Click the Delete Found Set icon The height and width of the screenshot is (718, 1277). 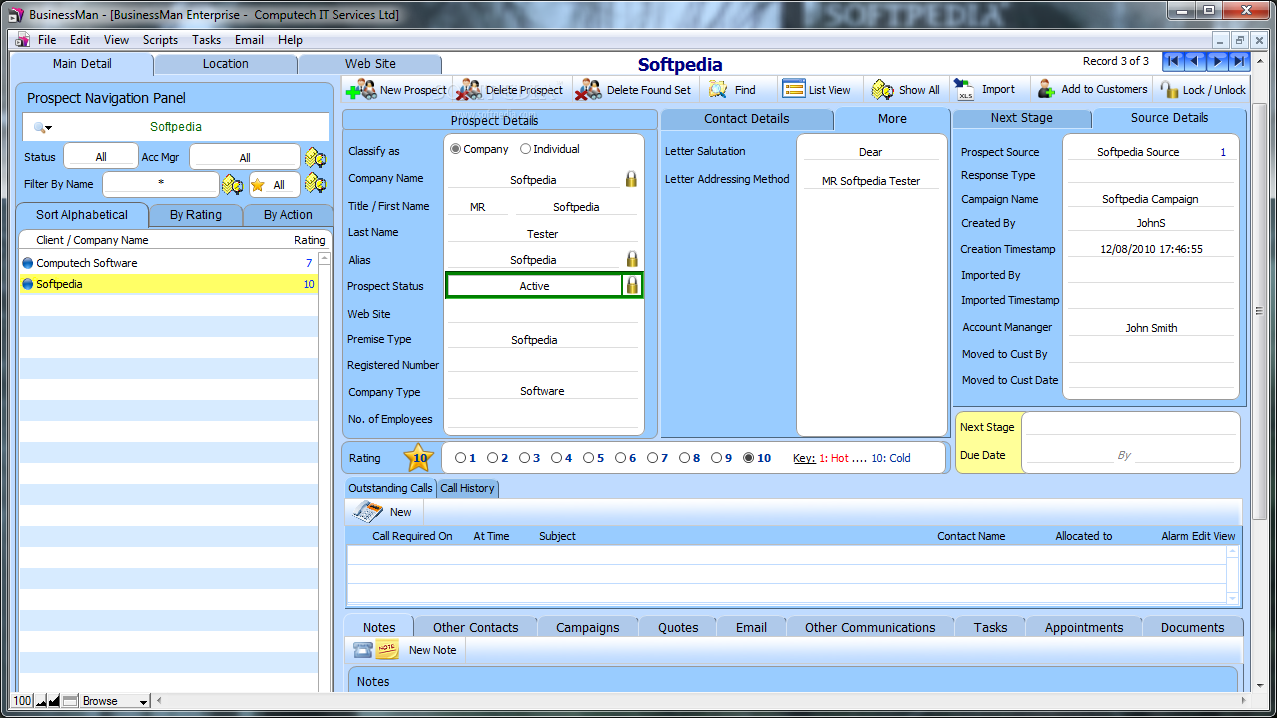click(589, 90)
